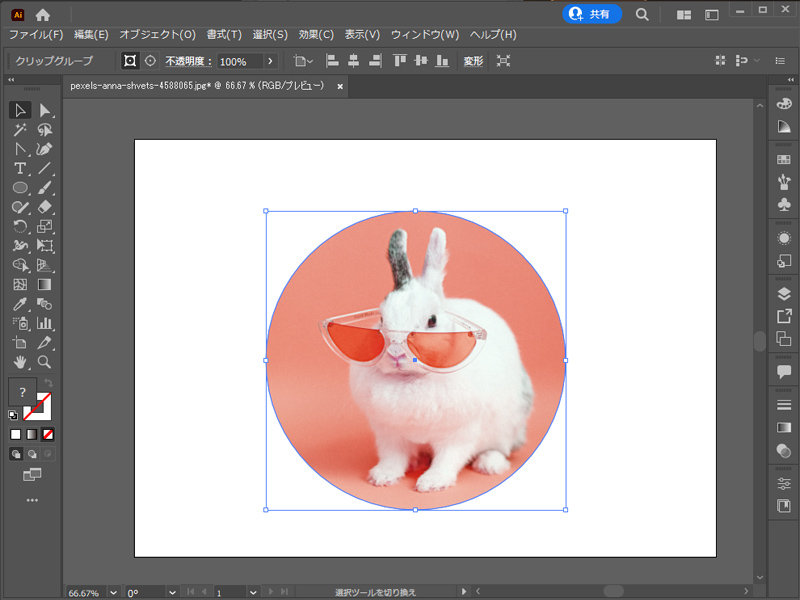The image size is (800, 600).
Task: Open the opacity dropdown arrow
Action: 270,61
